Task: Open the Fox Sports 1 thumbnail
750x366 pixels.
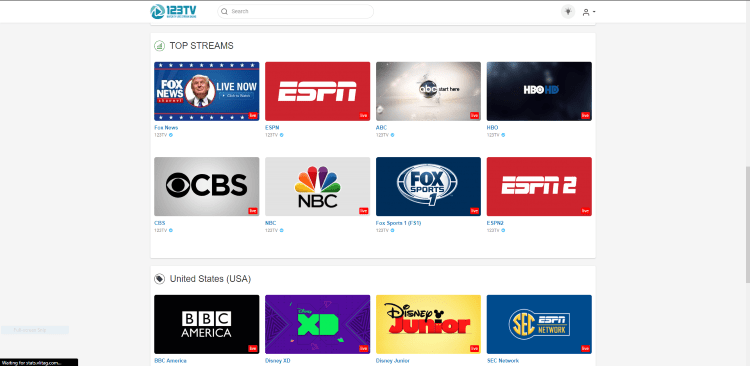Action: 429,186
